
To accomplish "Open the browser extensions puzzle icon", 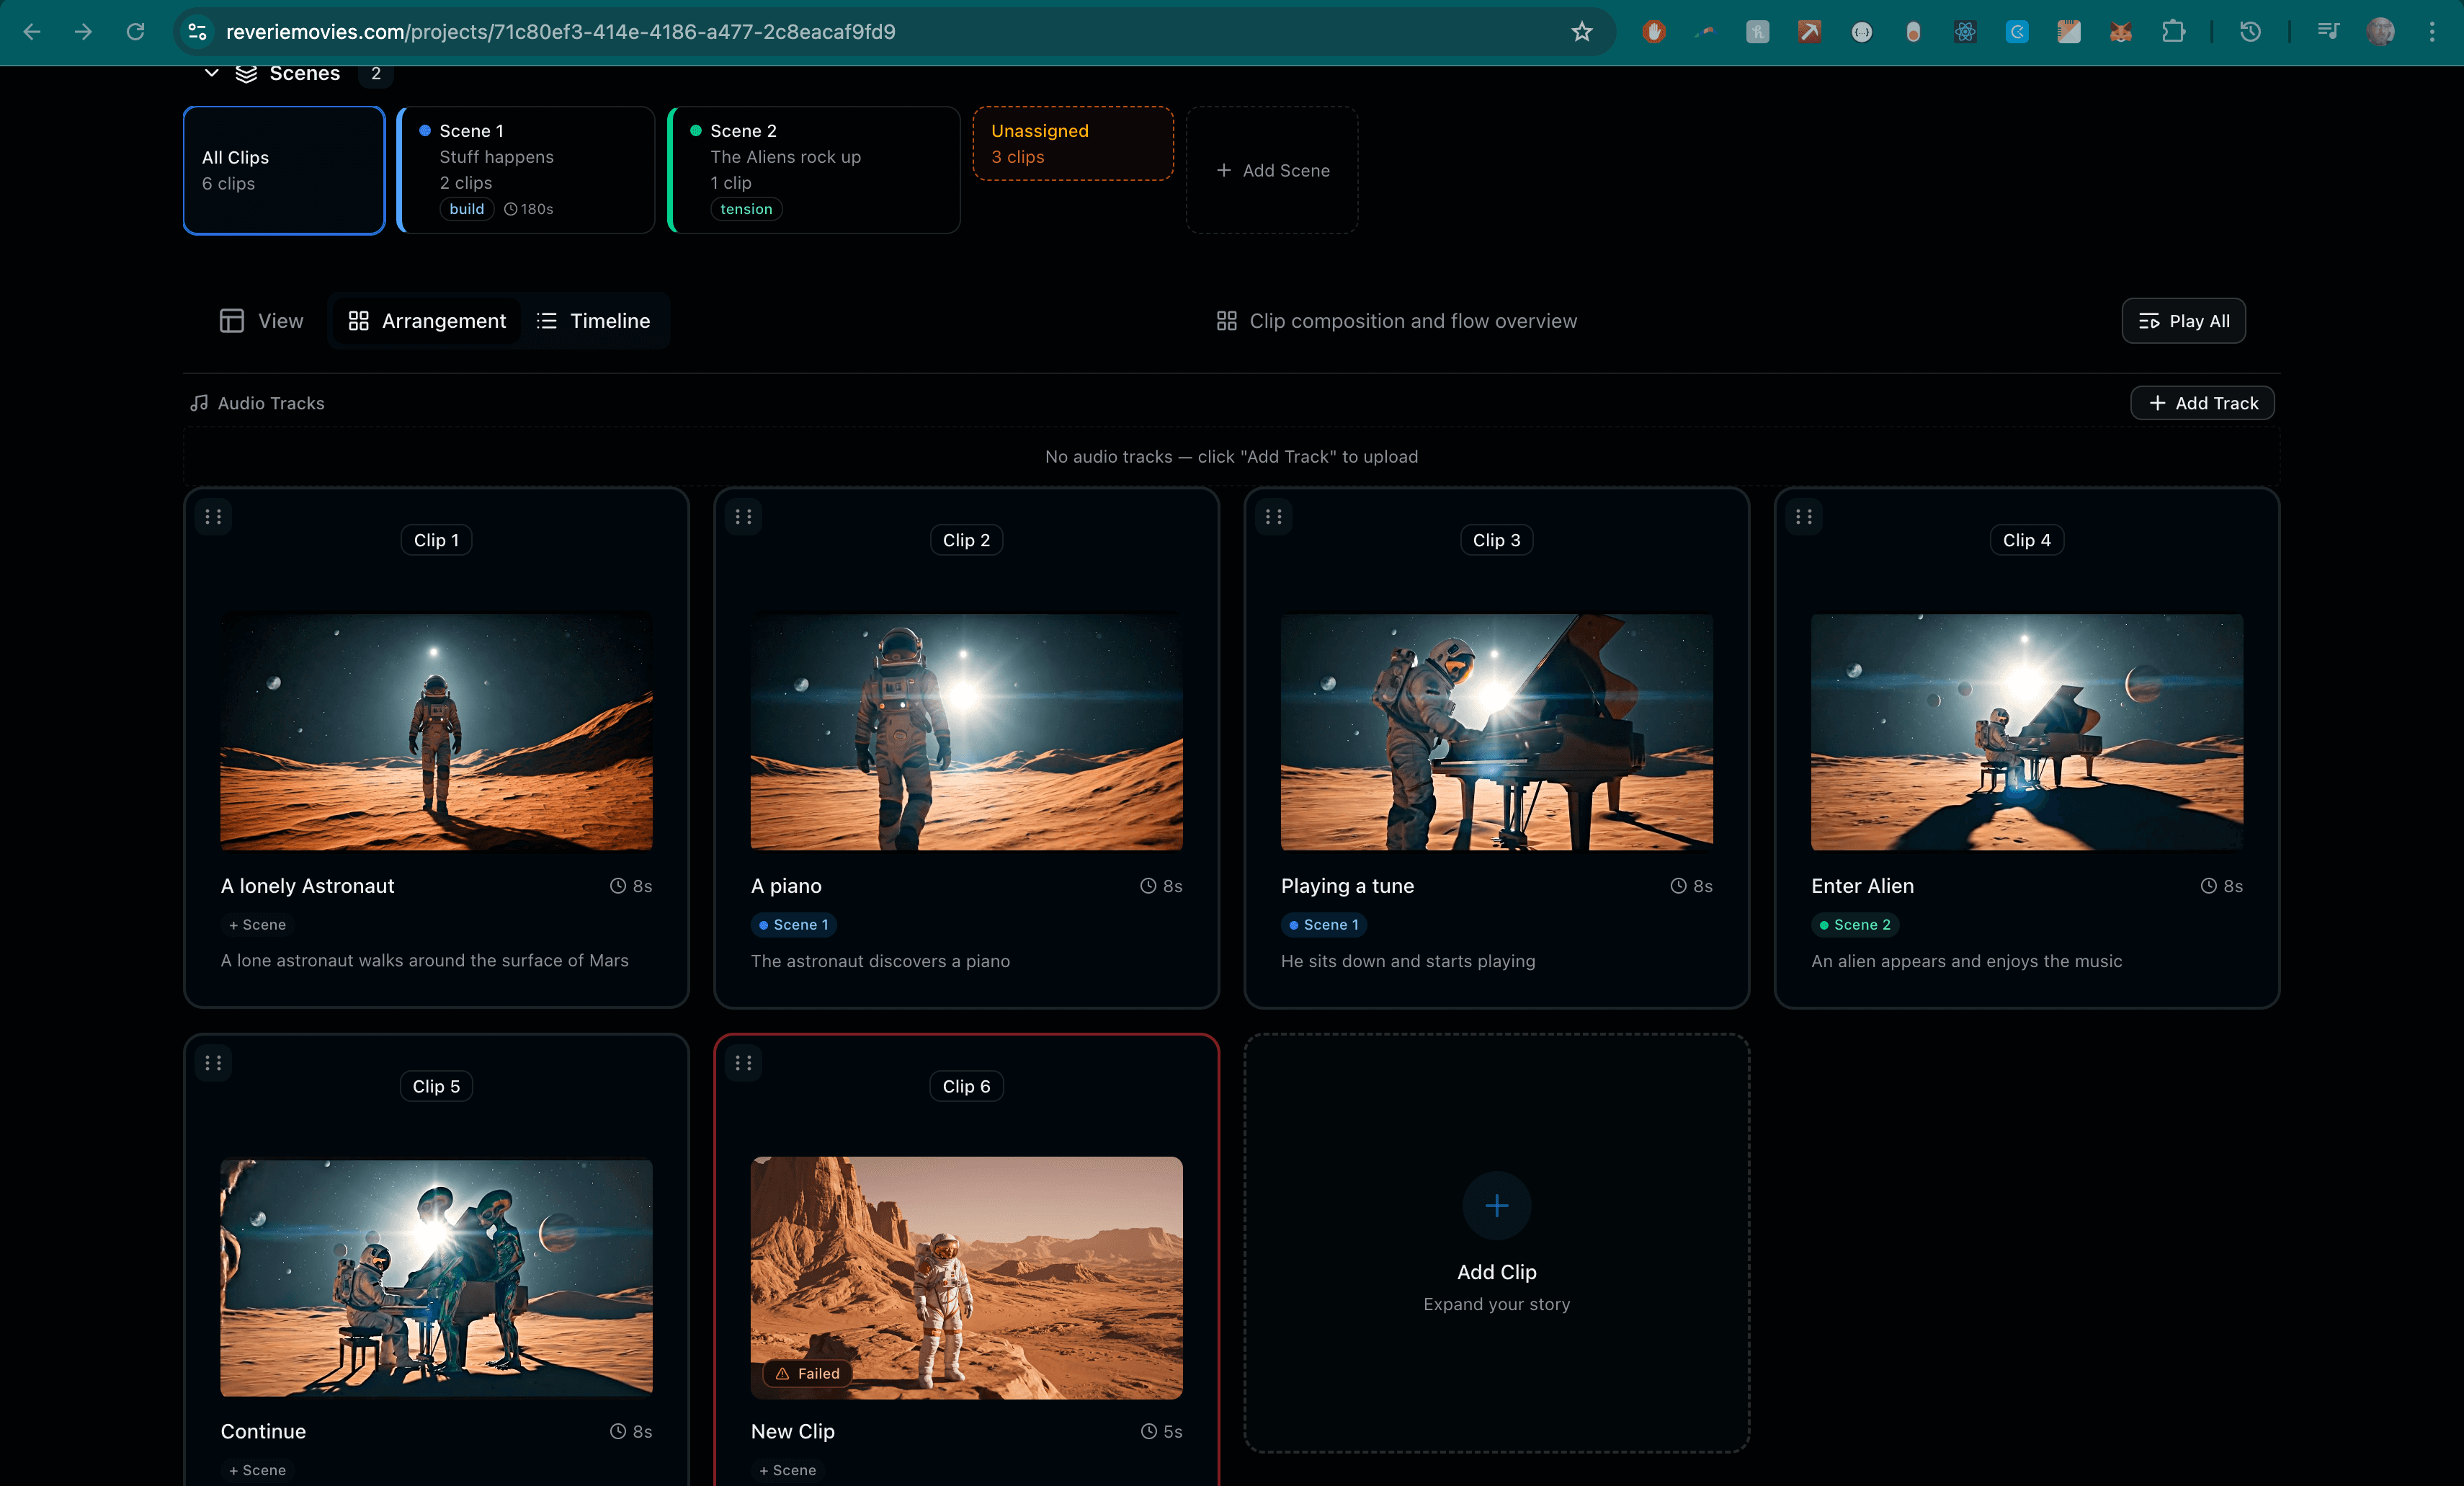I will click(2173, 32).
